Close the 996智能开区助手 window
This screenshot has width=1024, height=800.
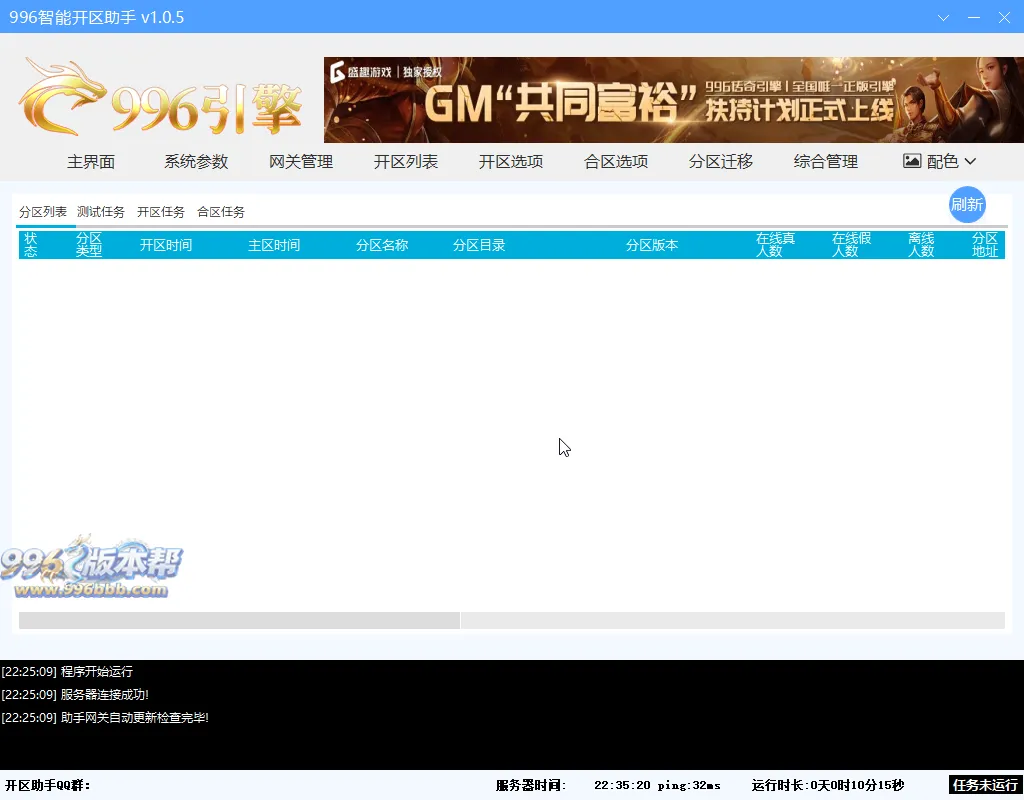coord(1004,18)
